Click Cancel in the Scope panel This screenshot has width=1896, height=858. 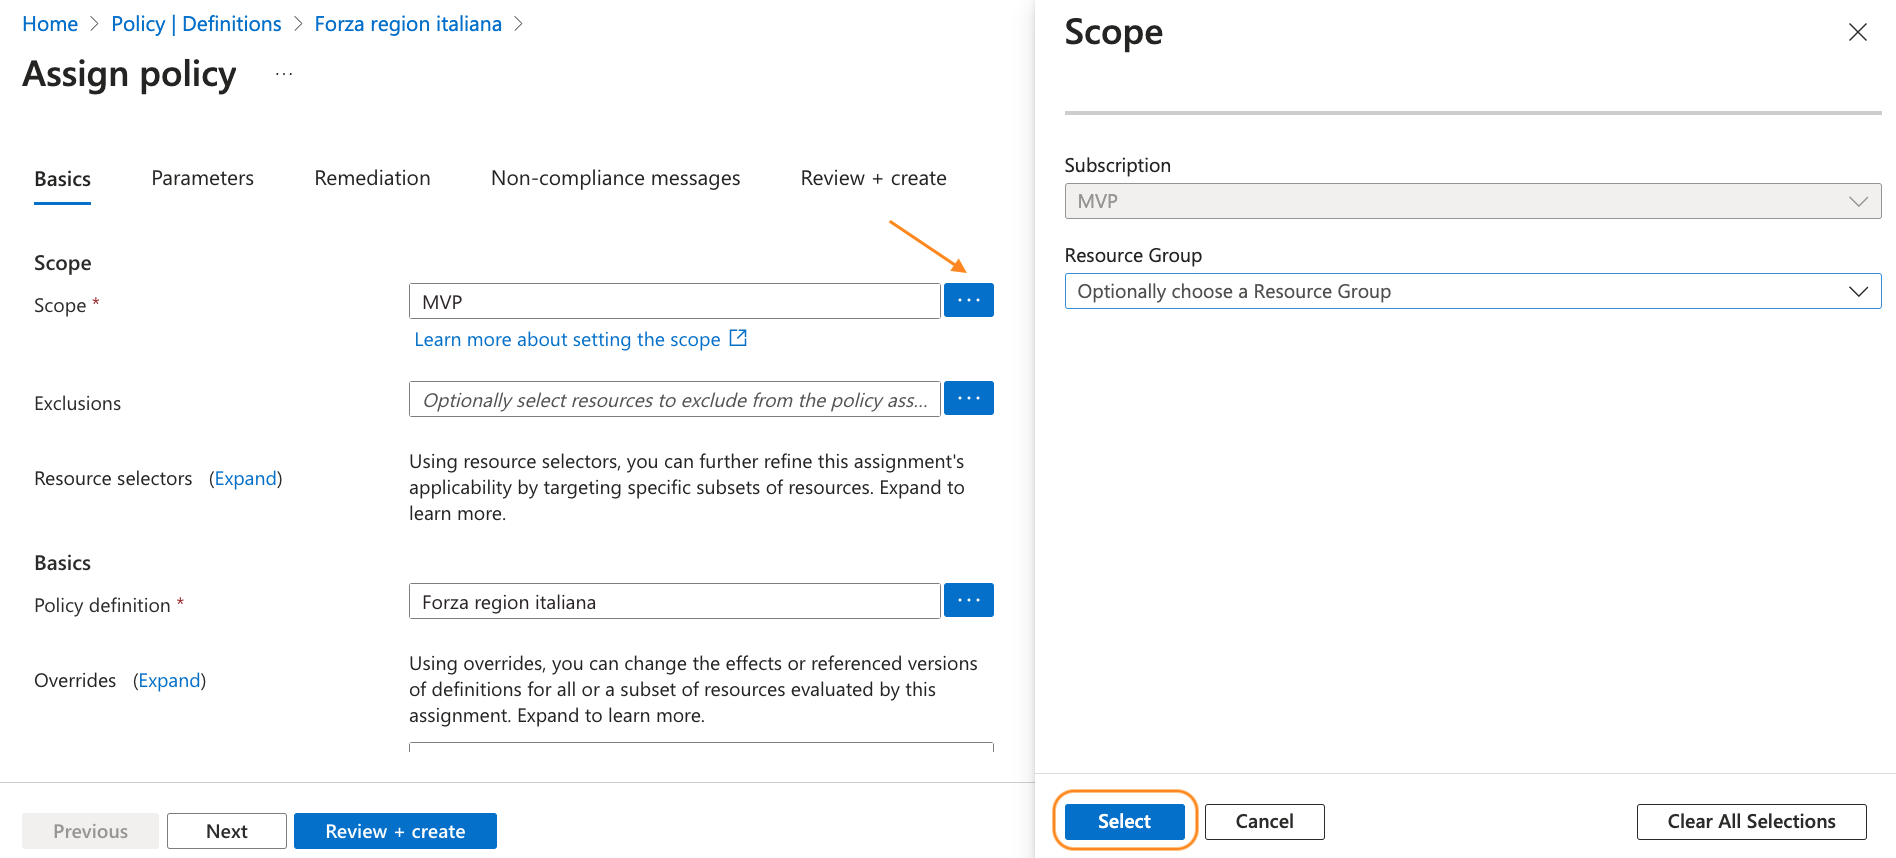point(1264,821)
